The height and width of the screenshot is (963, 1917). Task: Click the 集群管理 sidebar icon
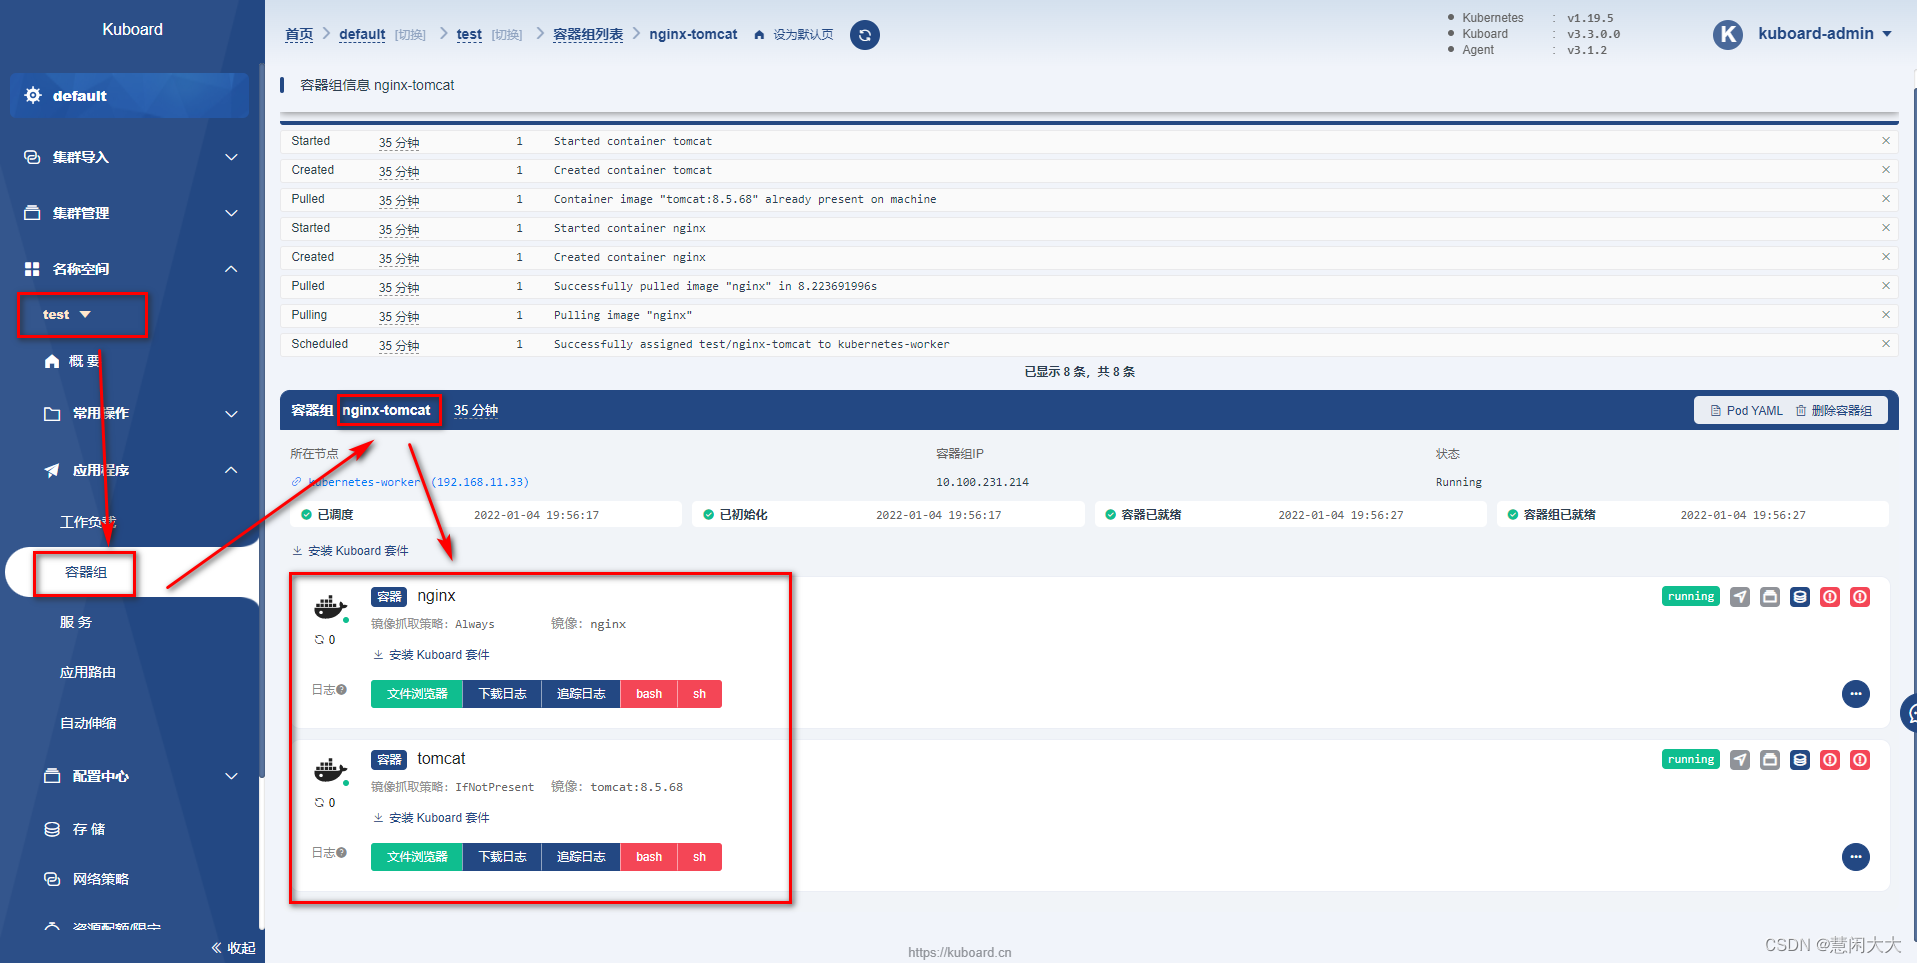tap(32, 213)
